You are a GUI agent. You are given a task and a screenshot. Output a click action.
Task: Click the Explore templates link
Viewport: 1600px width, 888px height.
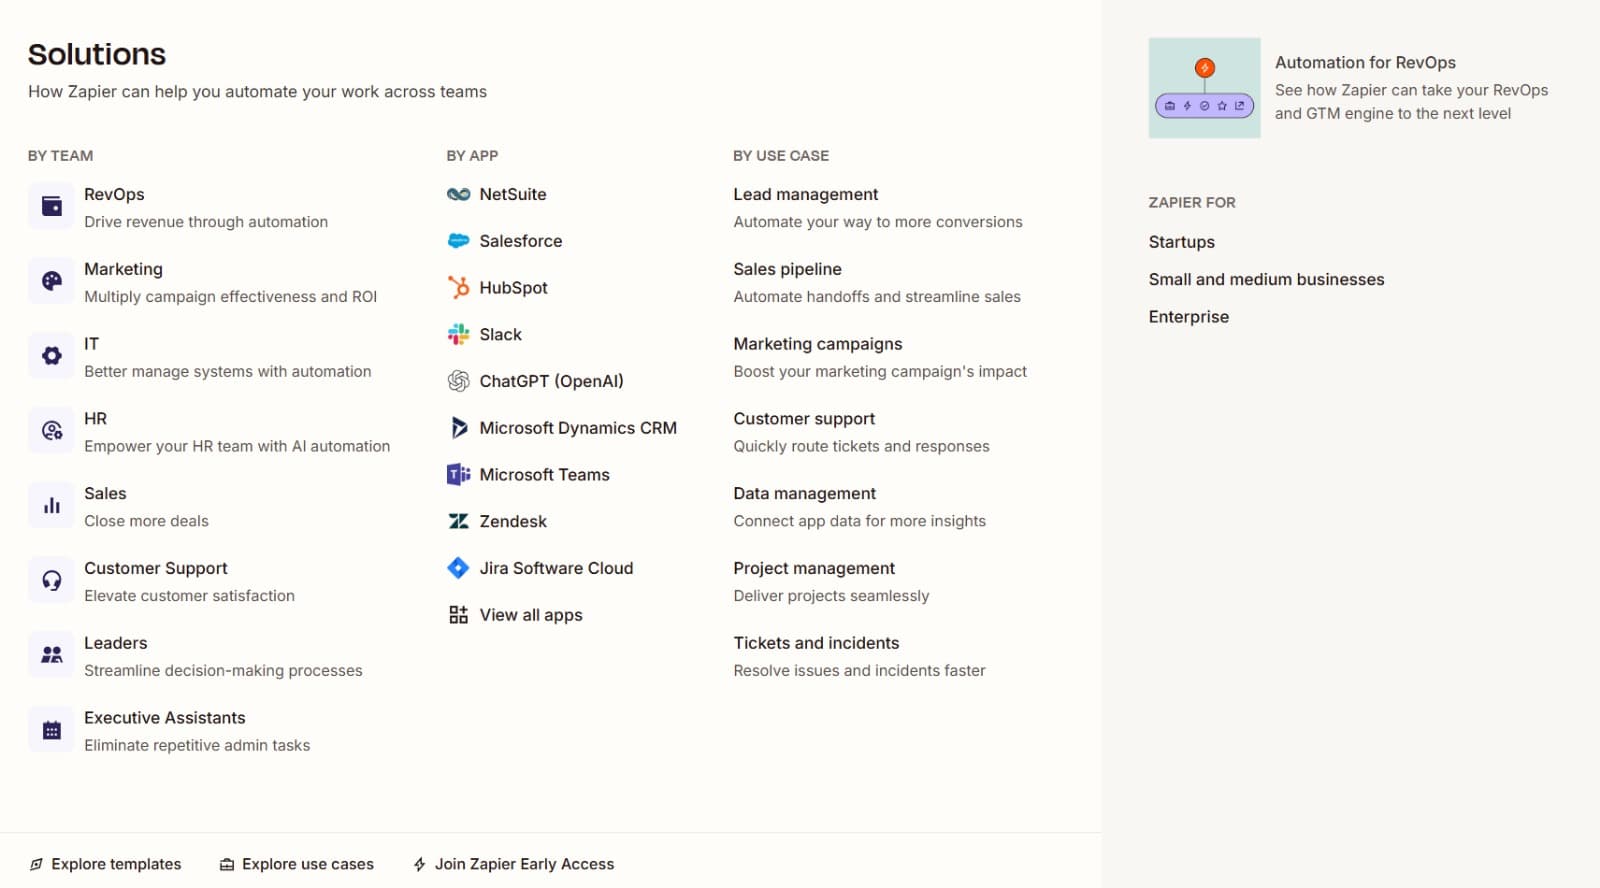click(x=116, y=864)
